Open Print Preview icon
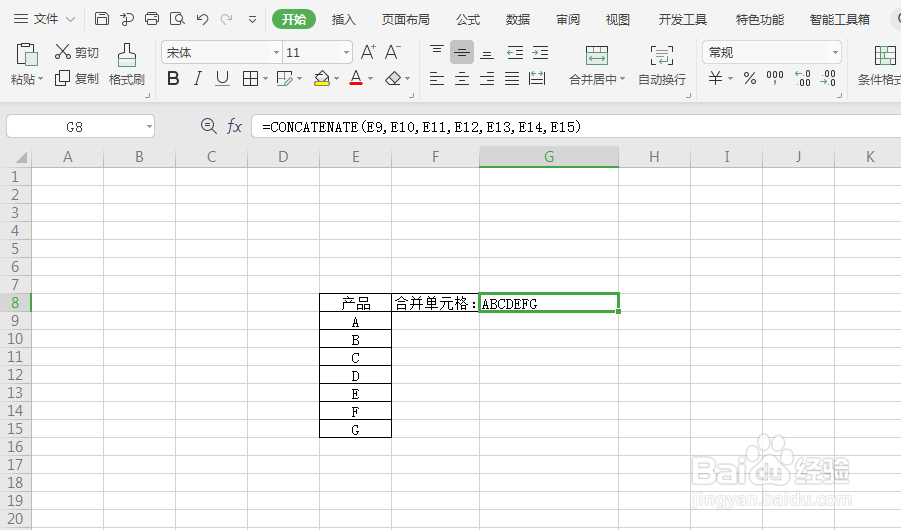Image resolution: width=901 pixels, height=530 pixels. pos(177,19)
